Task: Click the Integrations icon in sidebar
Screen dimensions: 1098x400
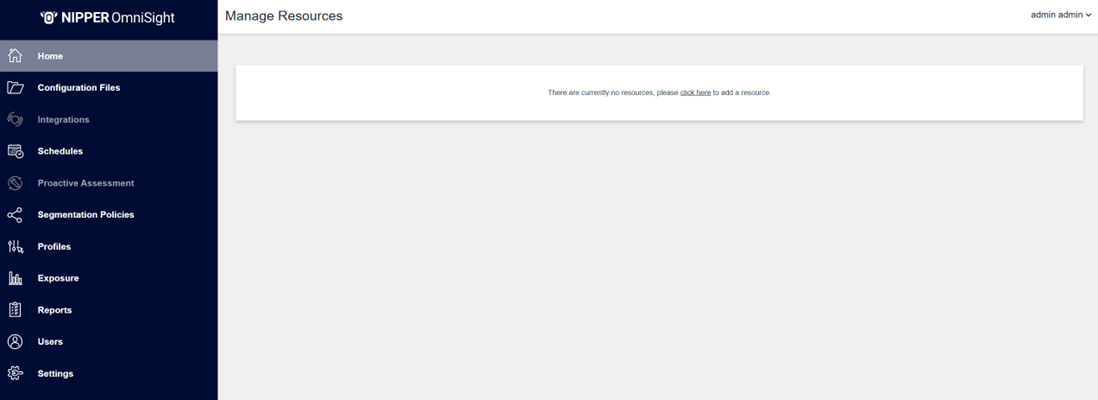Action: [15, 120]
